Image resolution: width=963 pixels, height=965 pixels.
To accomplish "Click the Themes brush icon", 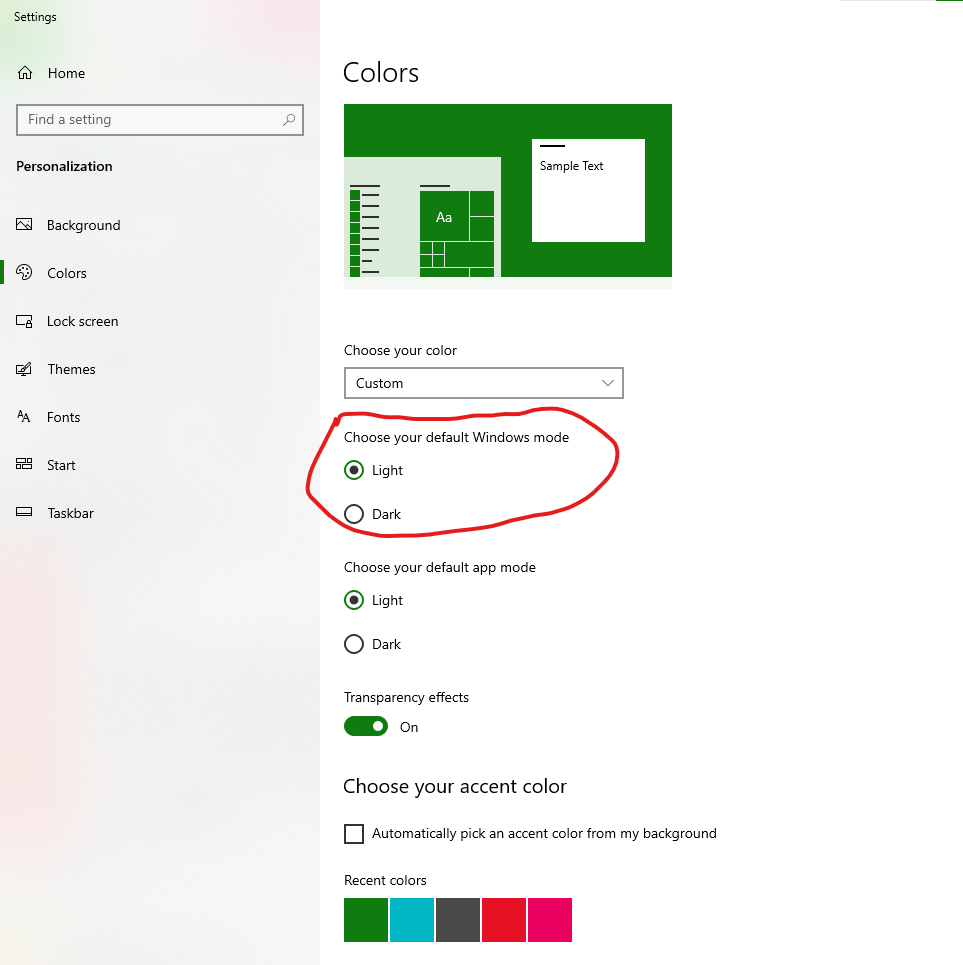I will [24, 369].
